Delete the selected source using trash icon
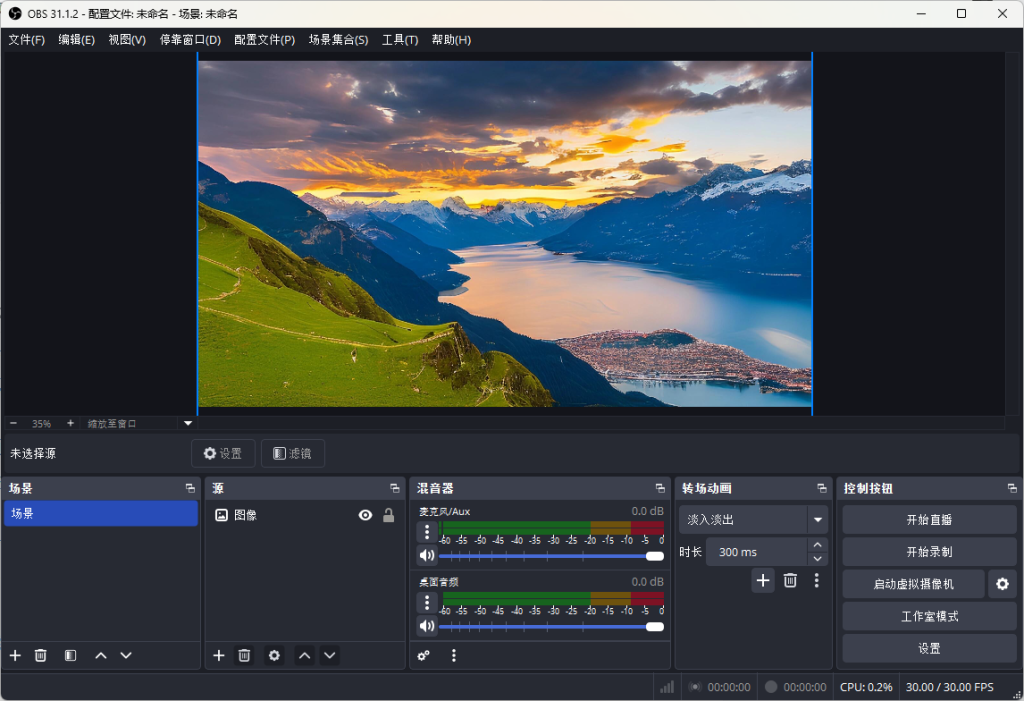Screen dimensions: 1024x701 244,655
